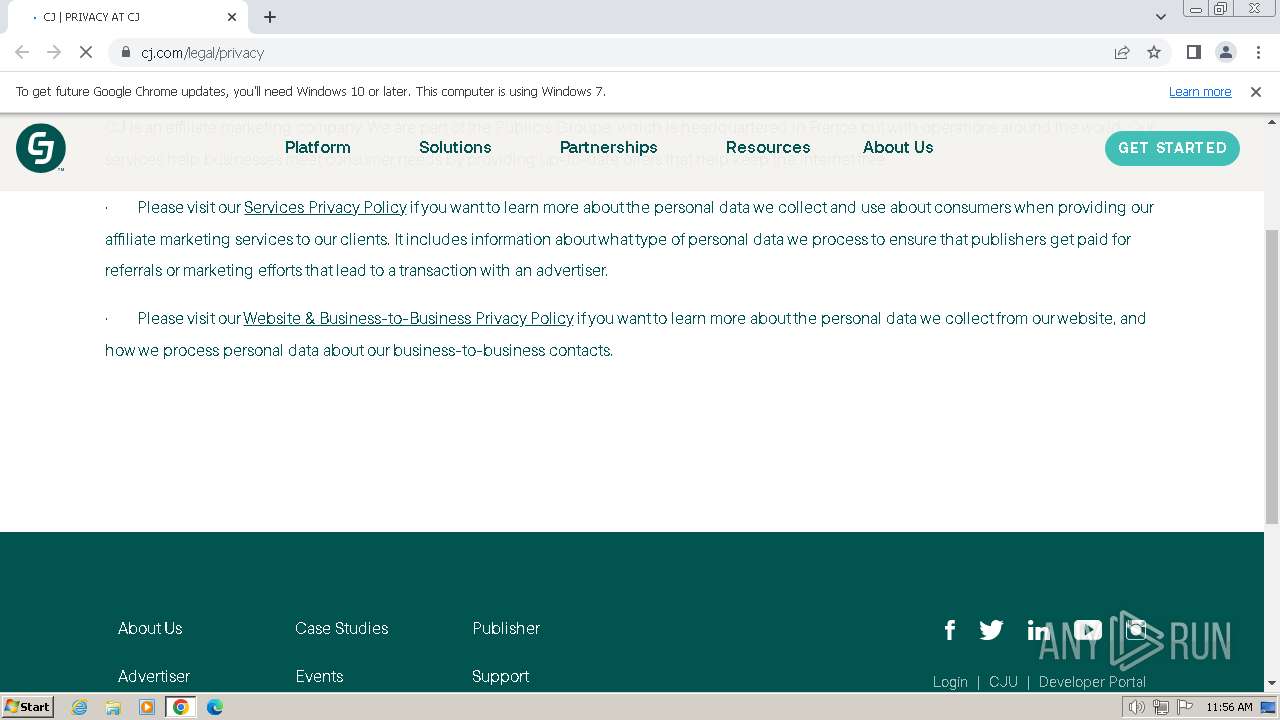This screenshot has height=720, width=1280.
Task: Open the footer Case Studies link
Action: coord(342,628)
